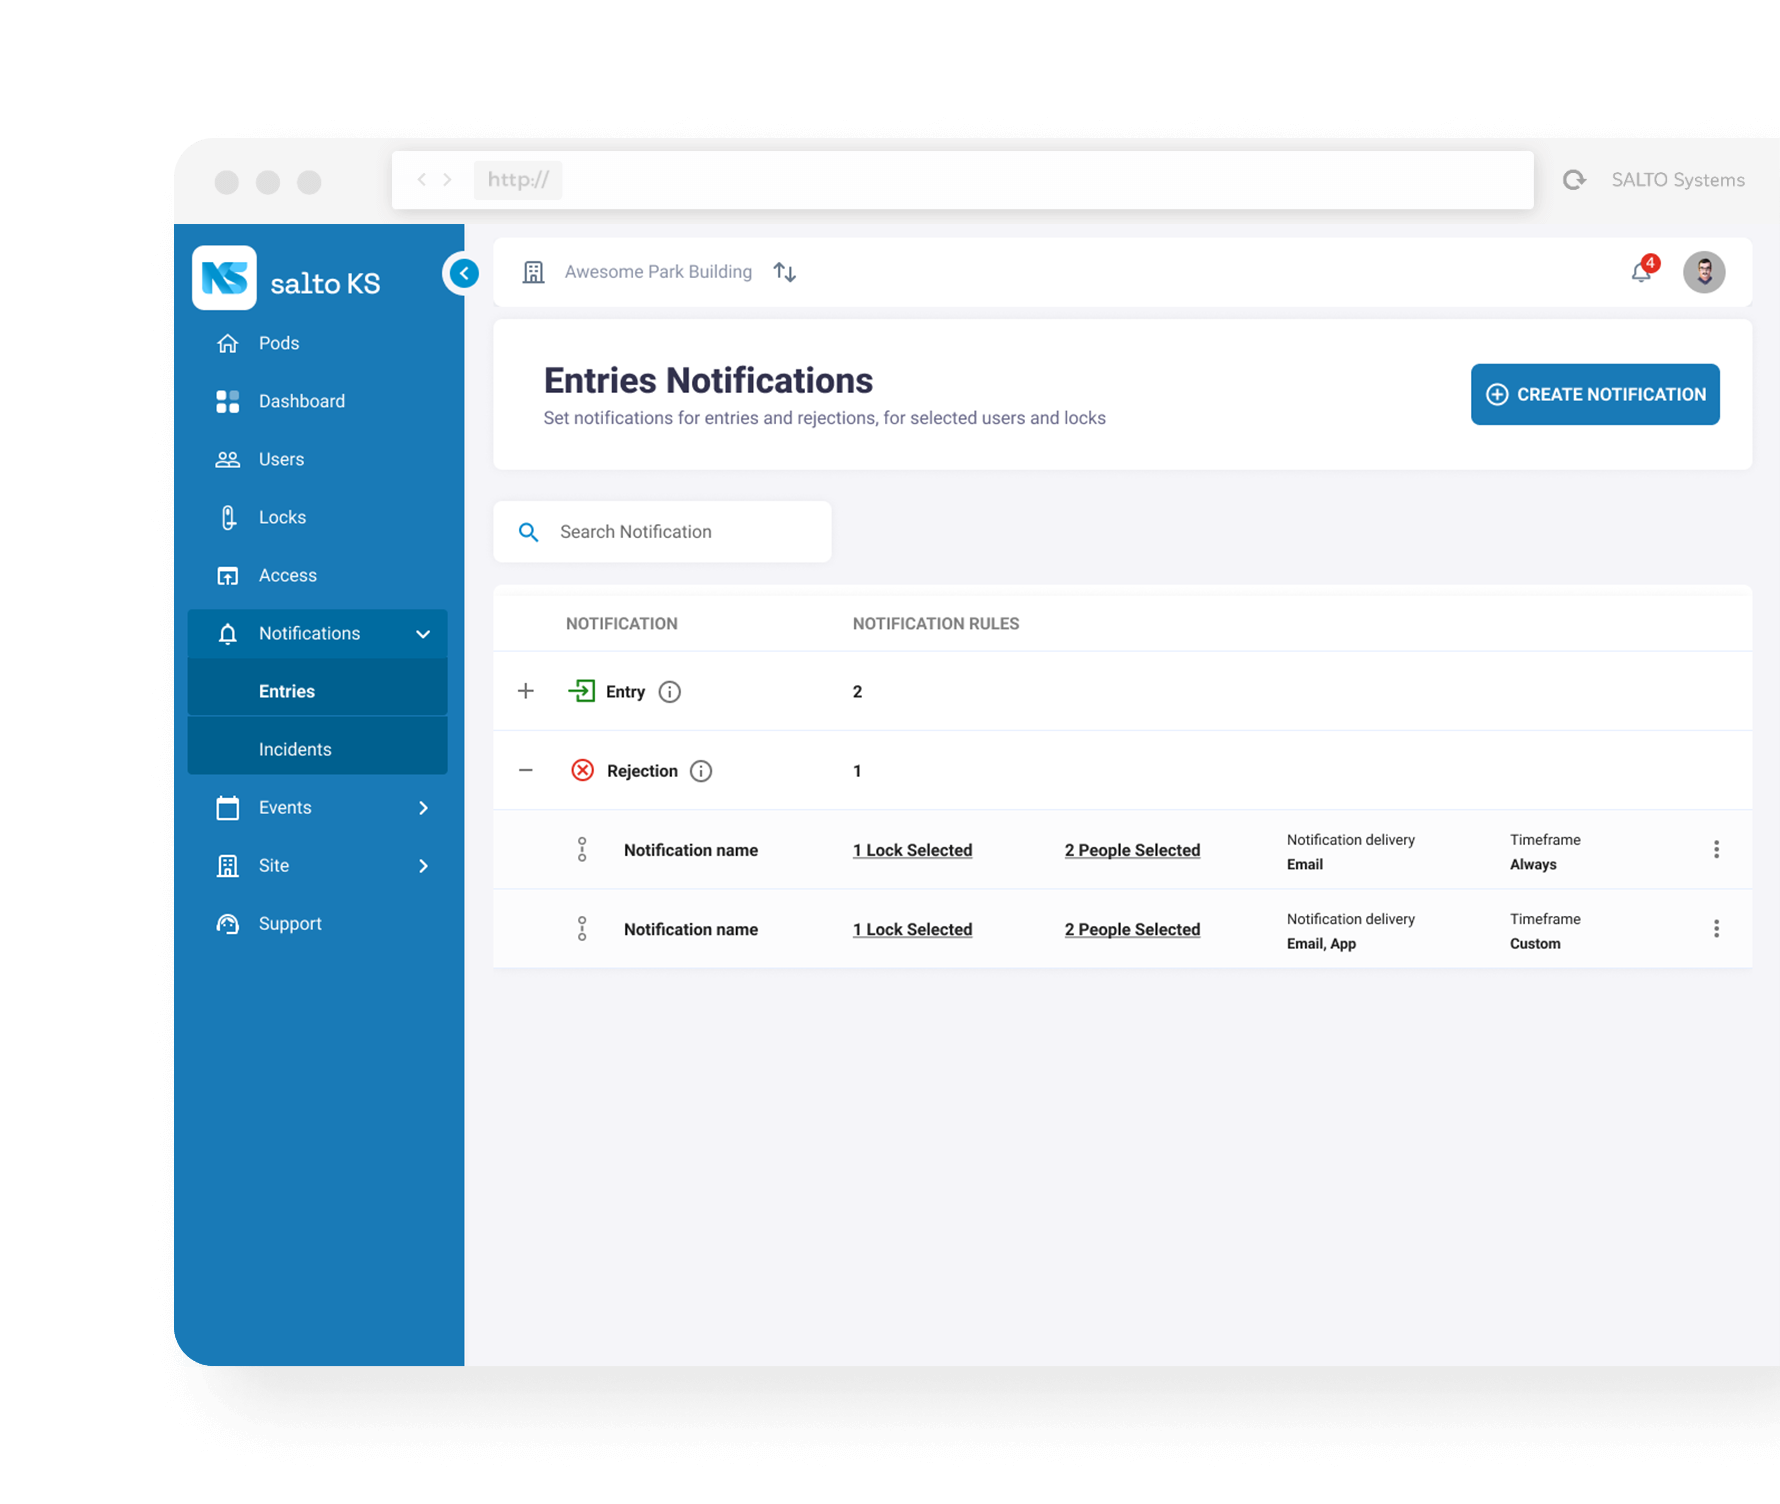
Task: Click the info icon next to Entry
Action: tap(670, 692)
